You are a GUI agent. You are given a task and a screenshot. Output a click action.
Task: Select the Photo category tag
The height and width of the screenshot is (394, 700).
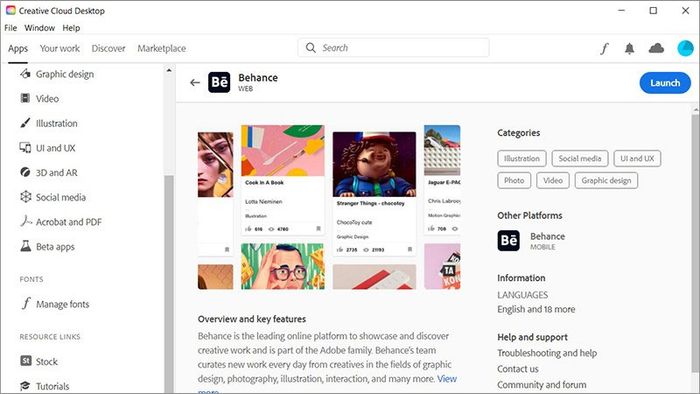coord(514,180)
